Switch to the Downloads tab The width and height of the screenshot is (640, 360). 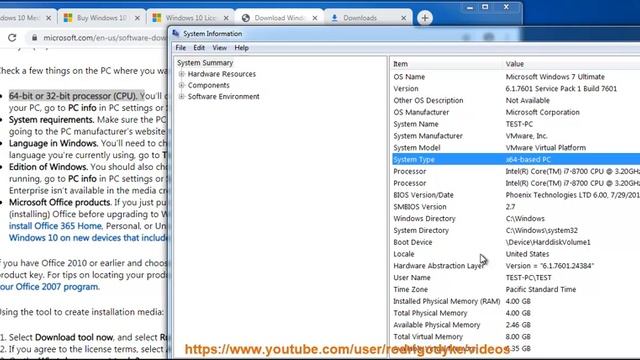368,18
